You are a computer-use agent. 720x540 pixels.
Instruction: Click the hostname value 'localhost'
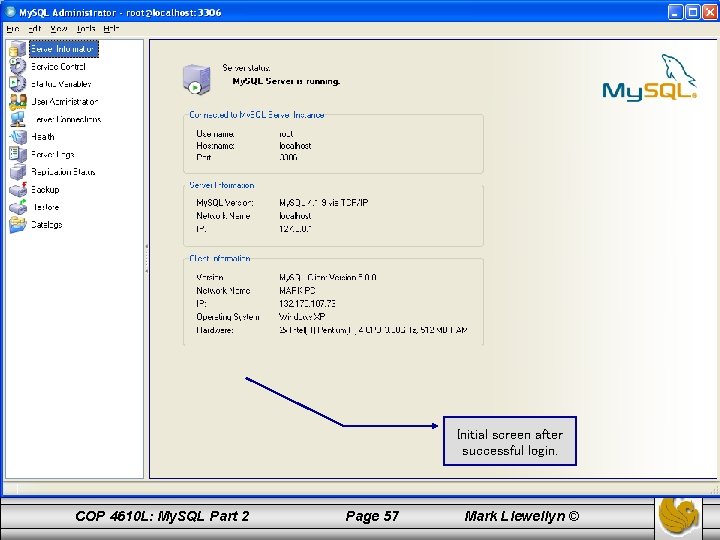tap(295, 146)
